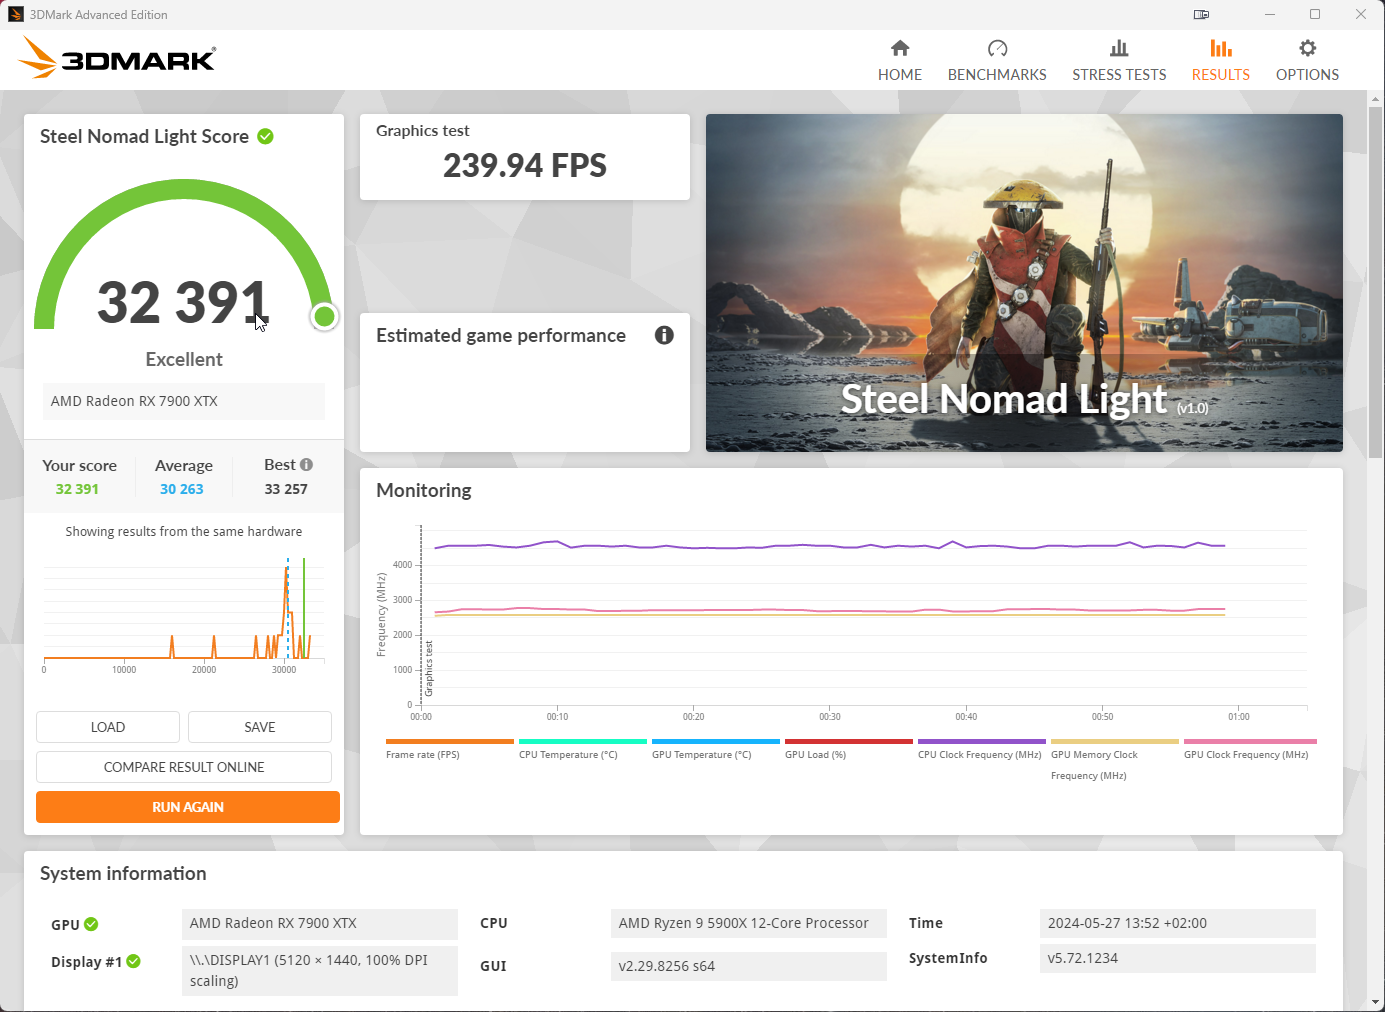Click the GPU Temperature blue legend swatch
This screenshot has width=1385, height=1012.
(x=716, y=741)
